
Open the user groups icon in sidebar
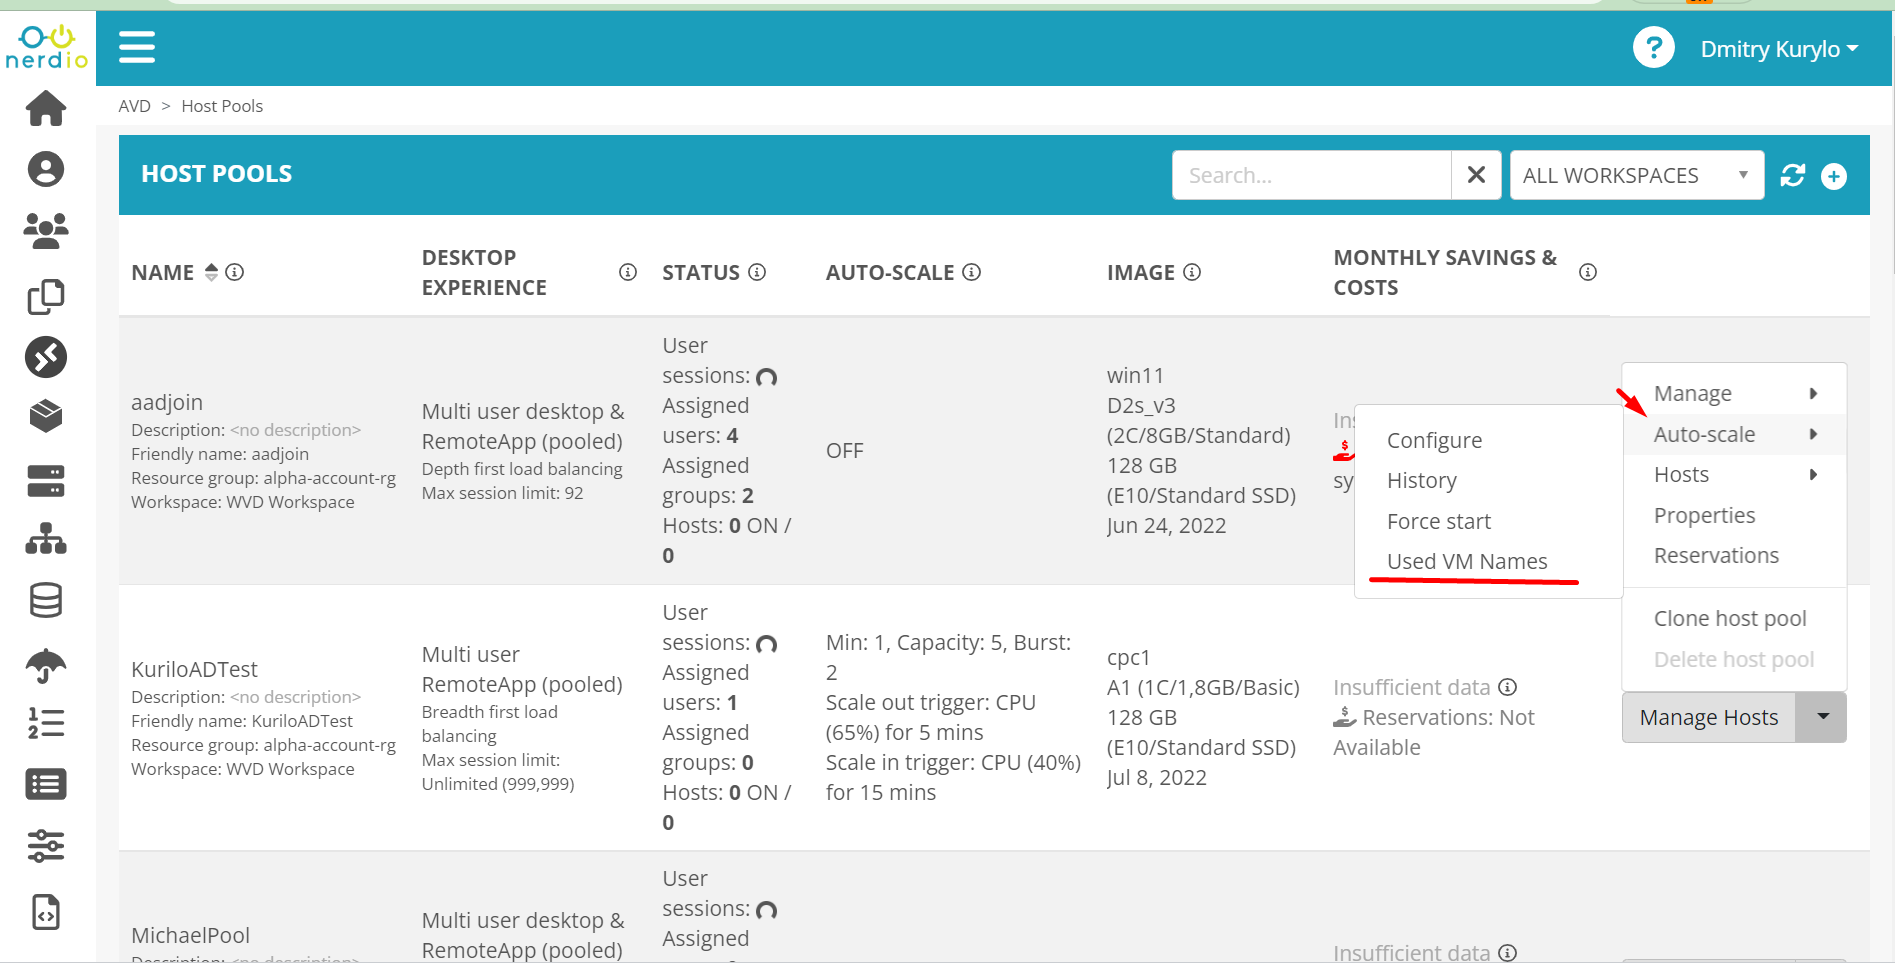tap(46, 231)
